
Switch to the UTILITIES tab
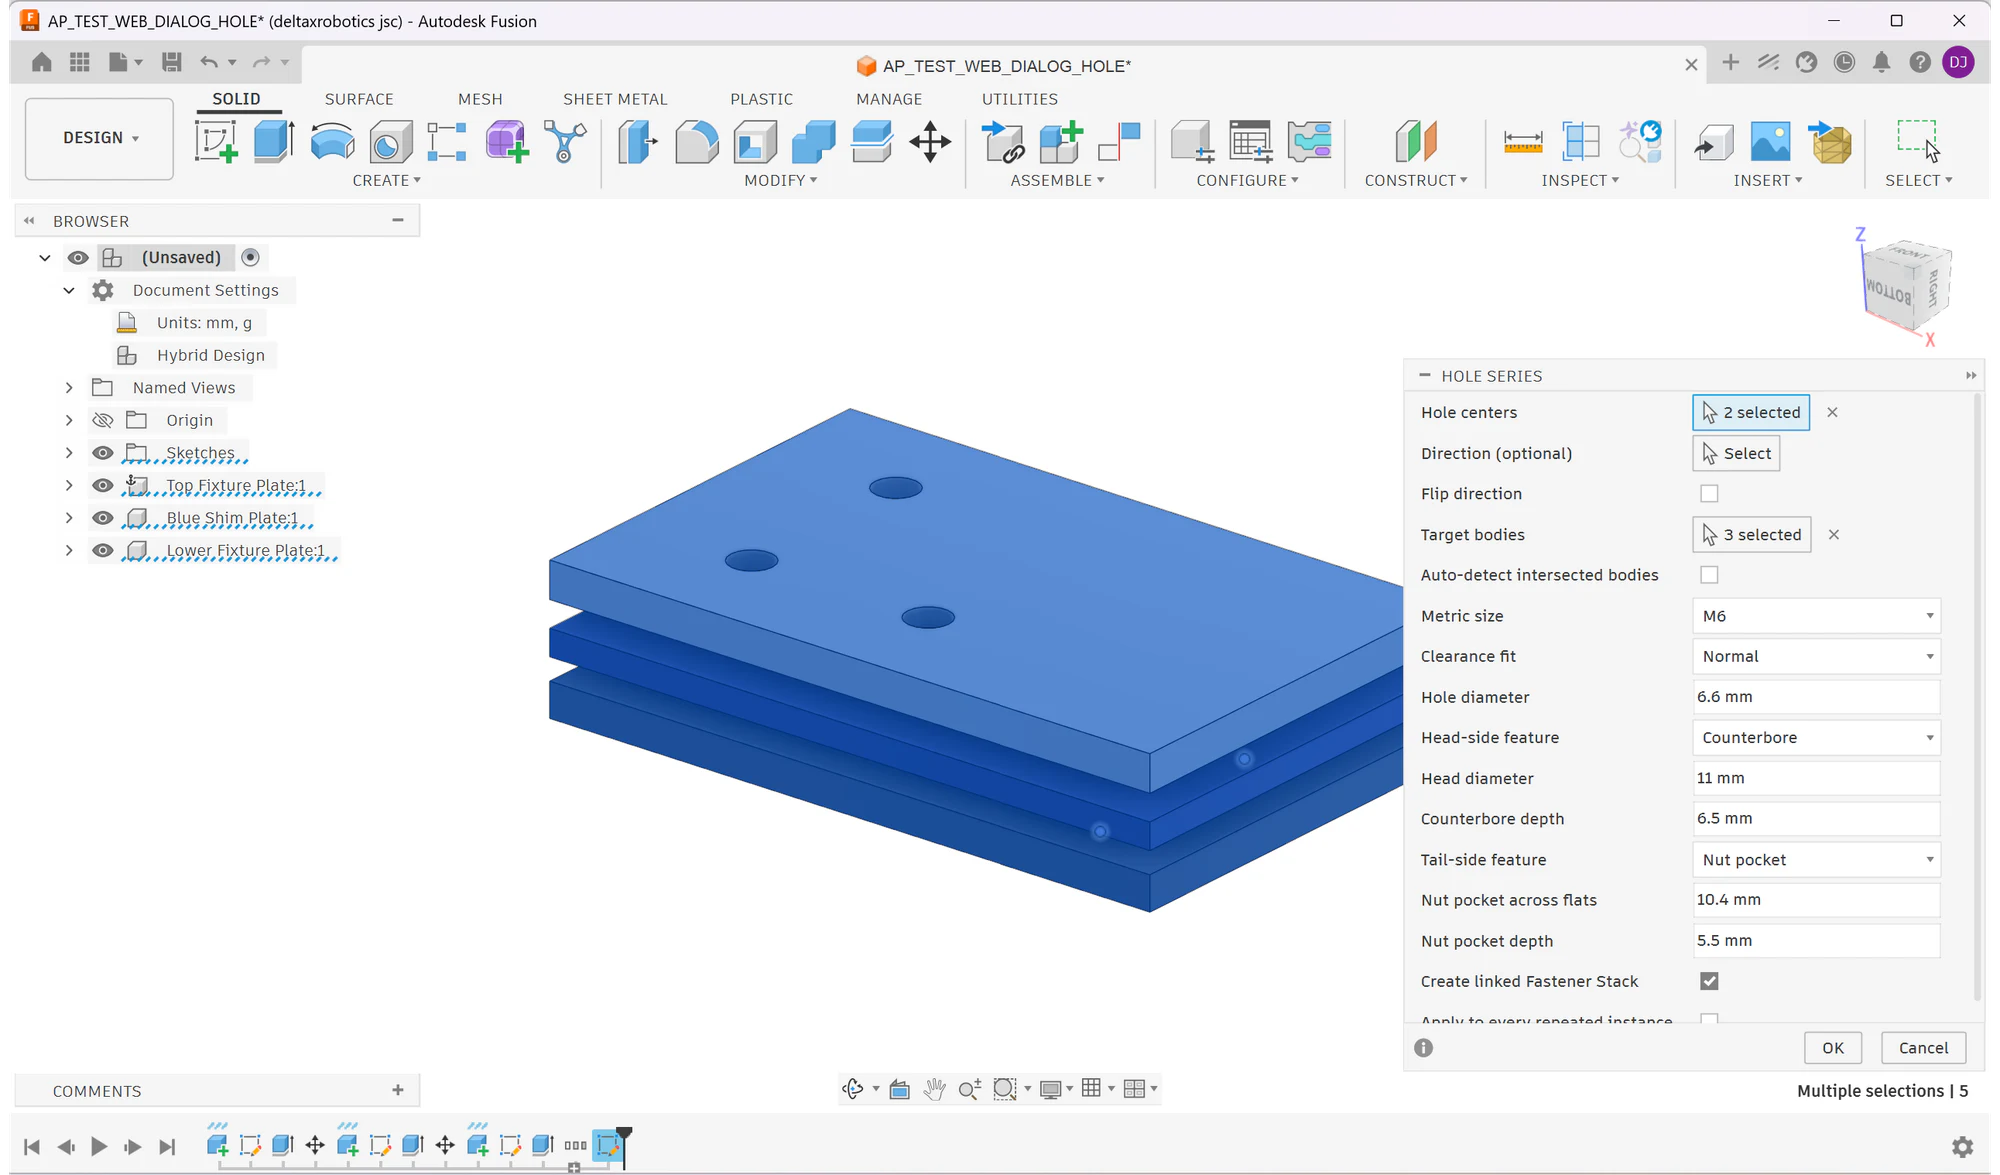pos(1020,99)
